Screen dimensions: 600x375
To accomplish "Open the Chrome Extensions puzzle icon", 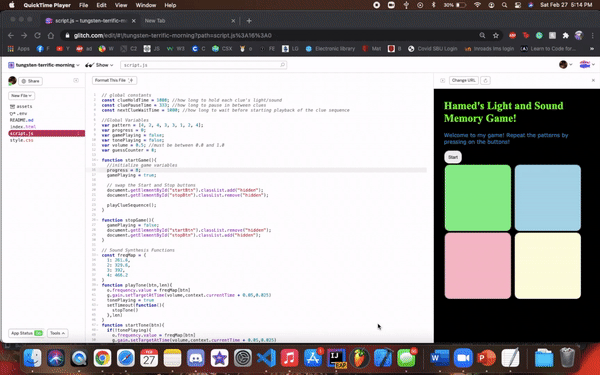I will pos(566,35).
